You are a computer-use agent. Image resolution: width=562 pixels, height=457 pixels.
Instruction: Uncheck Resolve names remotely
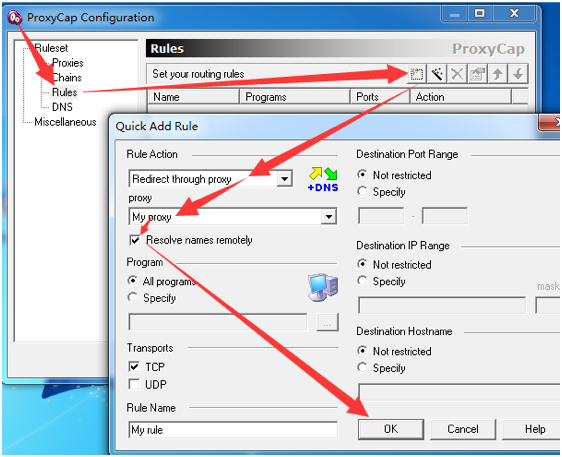tap(135, 240)
